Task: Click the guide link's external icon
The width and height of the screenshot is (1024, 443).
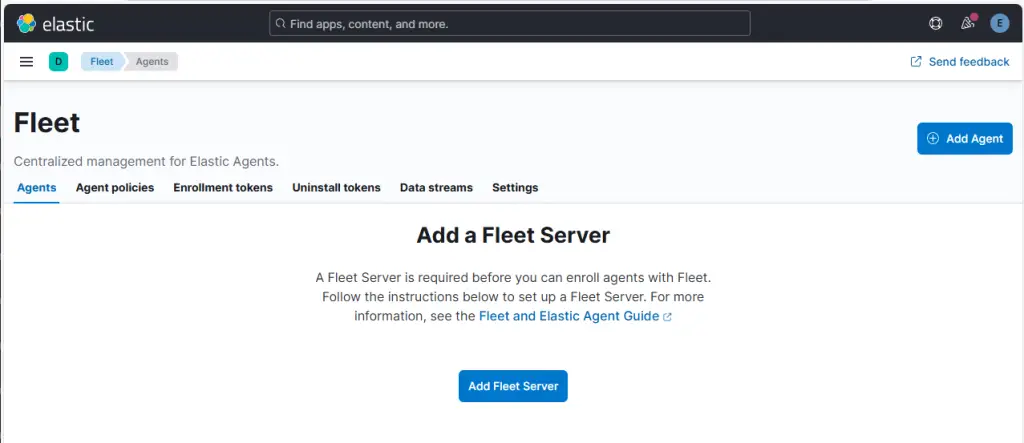Action: coord(667,317)
